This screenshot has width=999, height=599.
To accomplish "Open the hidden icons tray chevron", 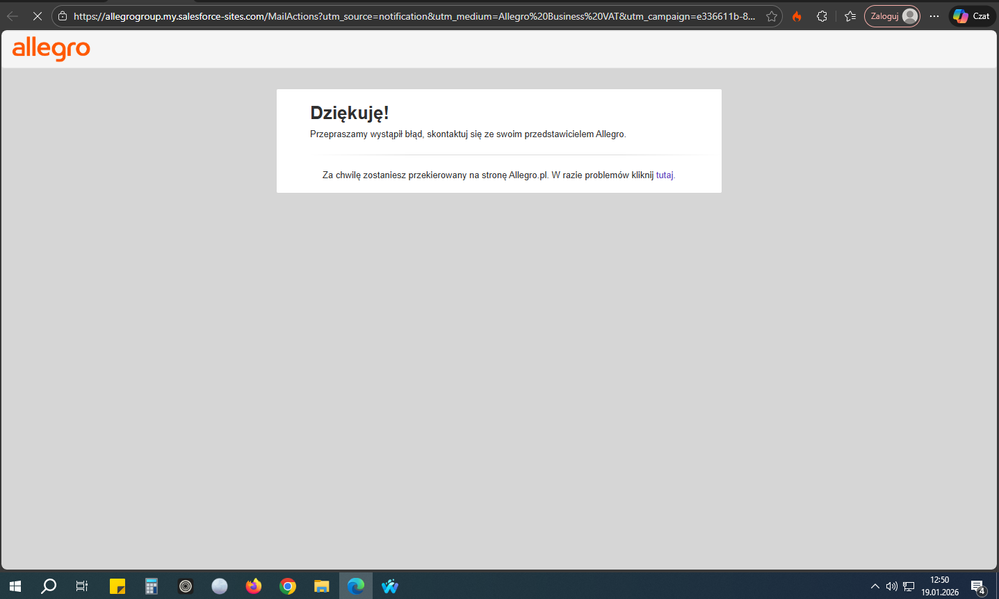I will [x=874, y=586].
